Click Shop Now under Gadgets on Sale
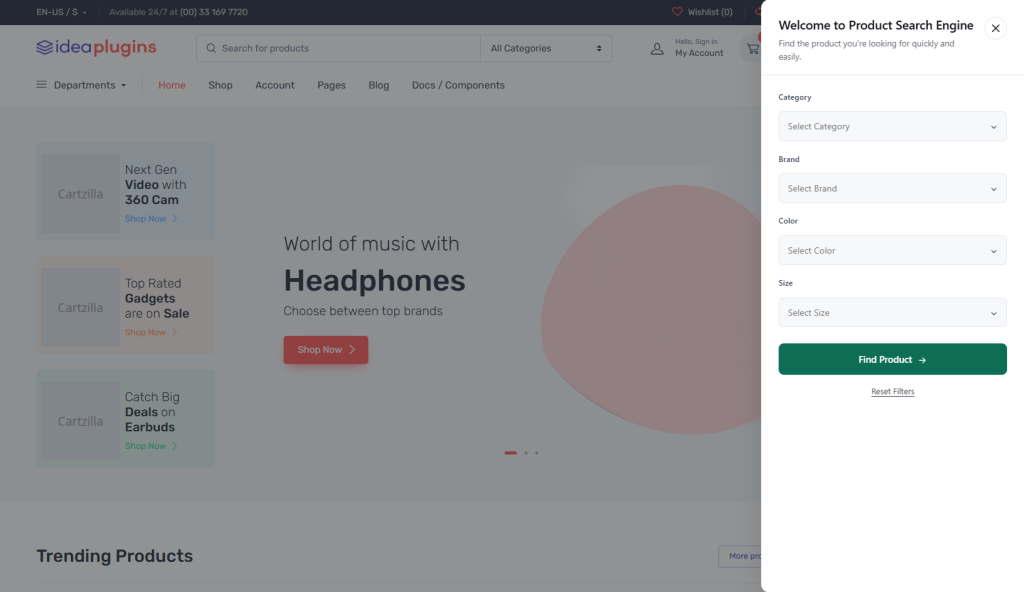 pos(151,333)
